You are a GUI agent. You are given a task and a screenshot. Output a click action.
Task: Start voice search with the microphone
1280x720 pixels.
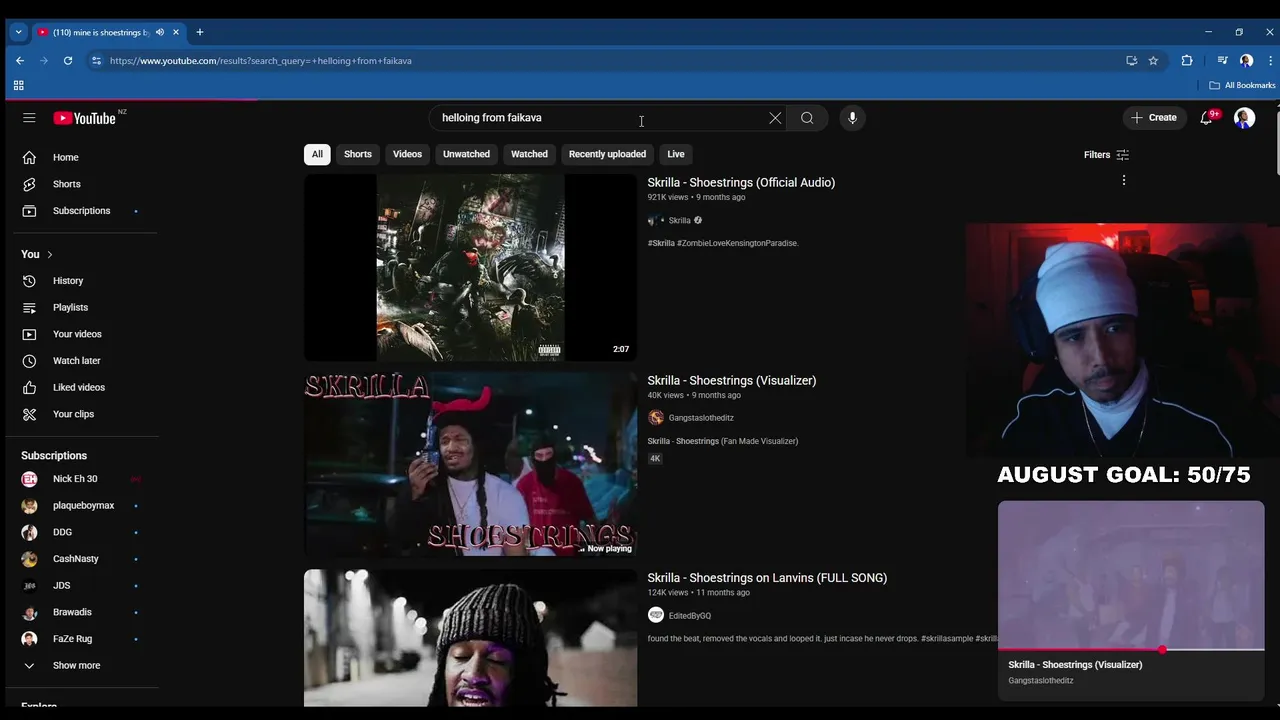[852, 118]
